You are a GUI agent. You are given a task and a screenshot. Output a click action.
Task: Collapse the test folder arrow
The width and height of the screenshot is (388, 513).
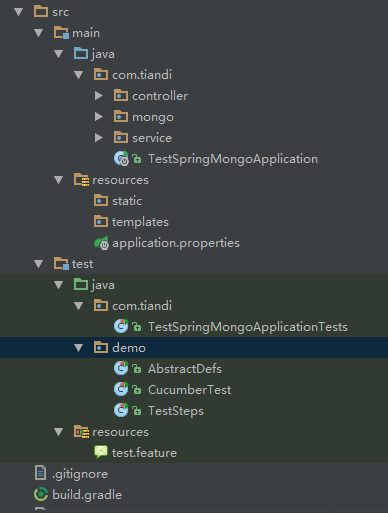[39, 264]
